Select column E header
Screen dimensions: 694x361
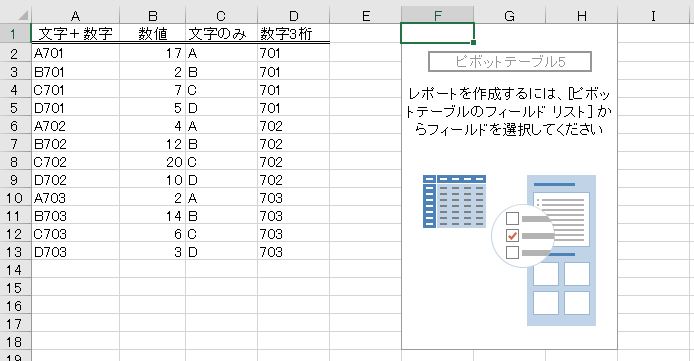pos(366,16)
